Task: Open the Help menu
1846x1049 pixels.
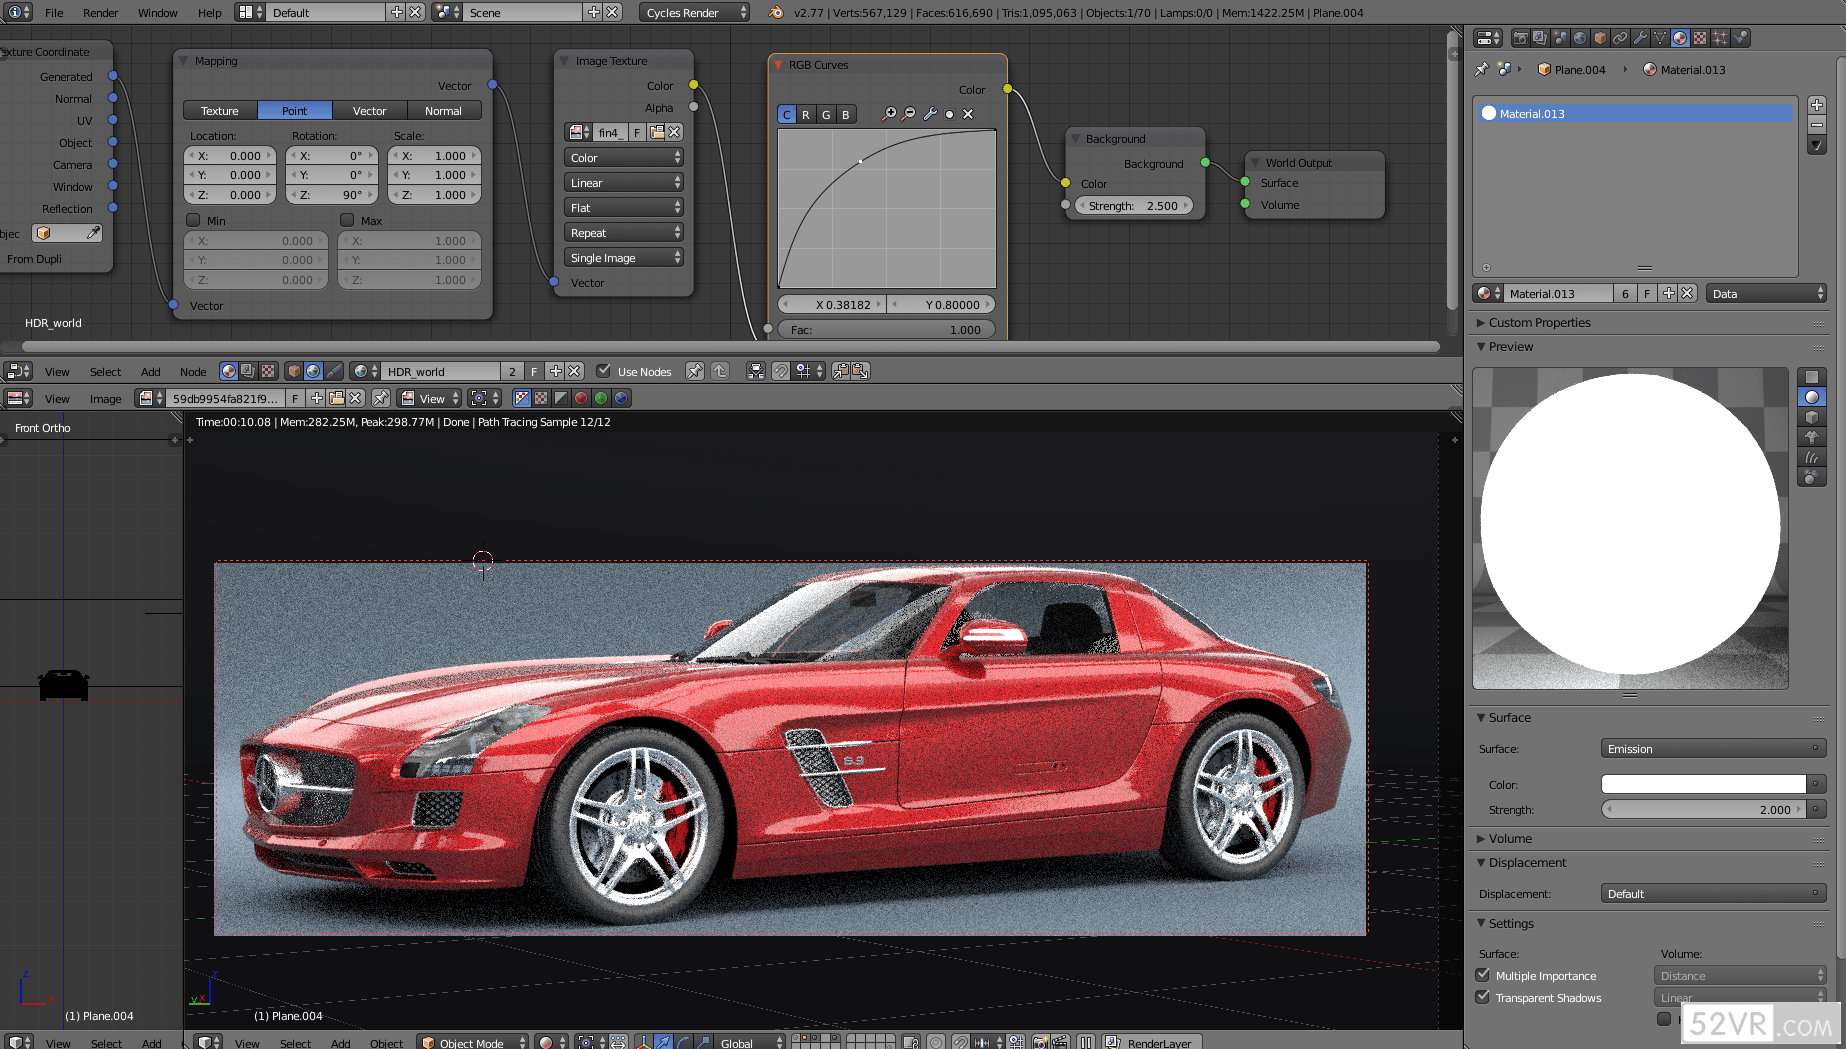Action: pyautogui.click(x=209, y=13)
